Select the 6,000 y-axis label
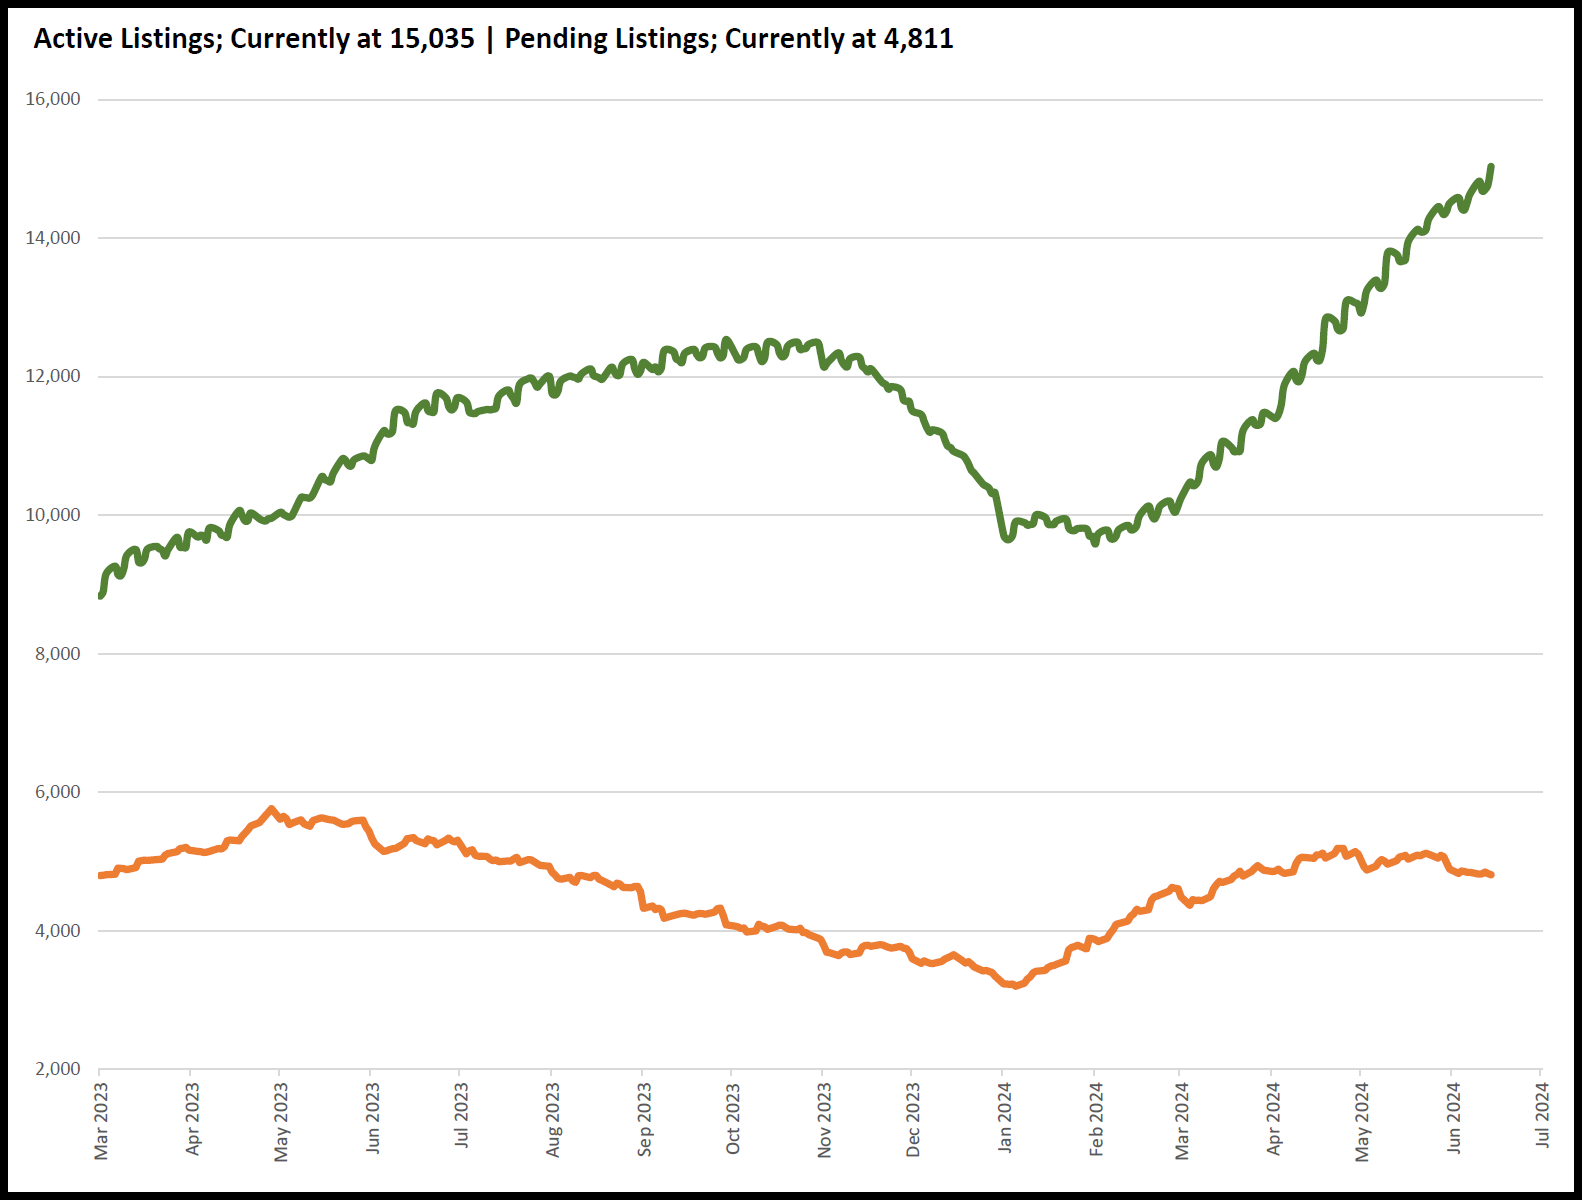 (58, 792)
